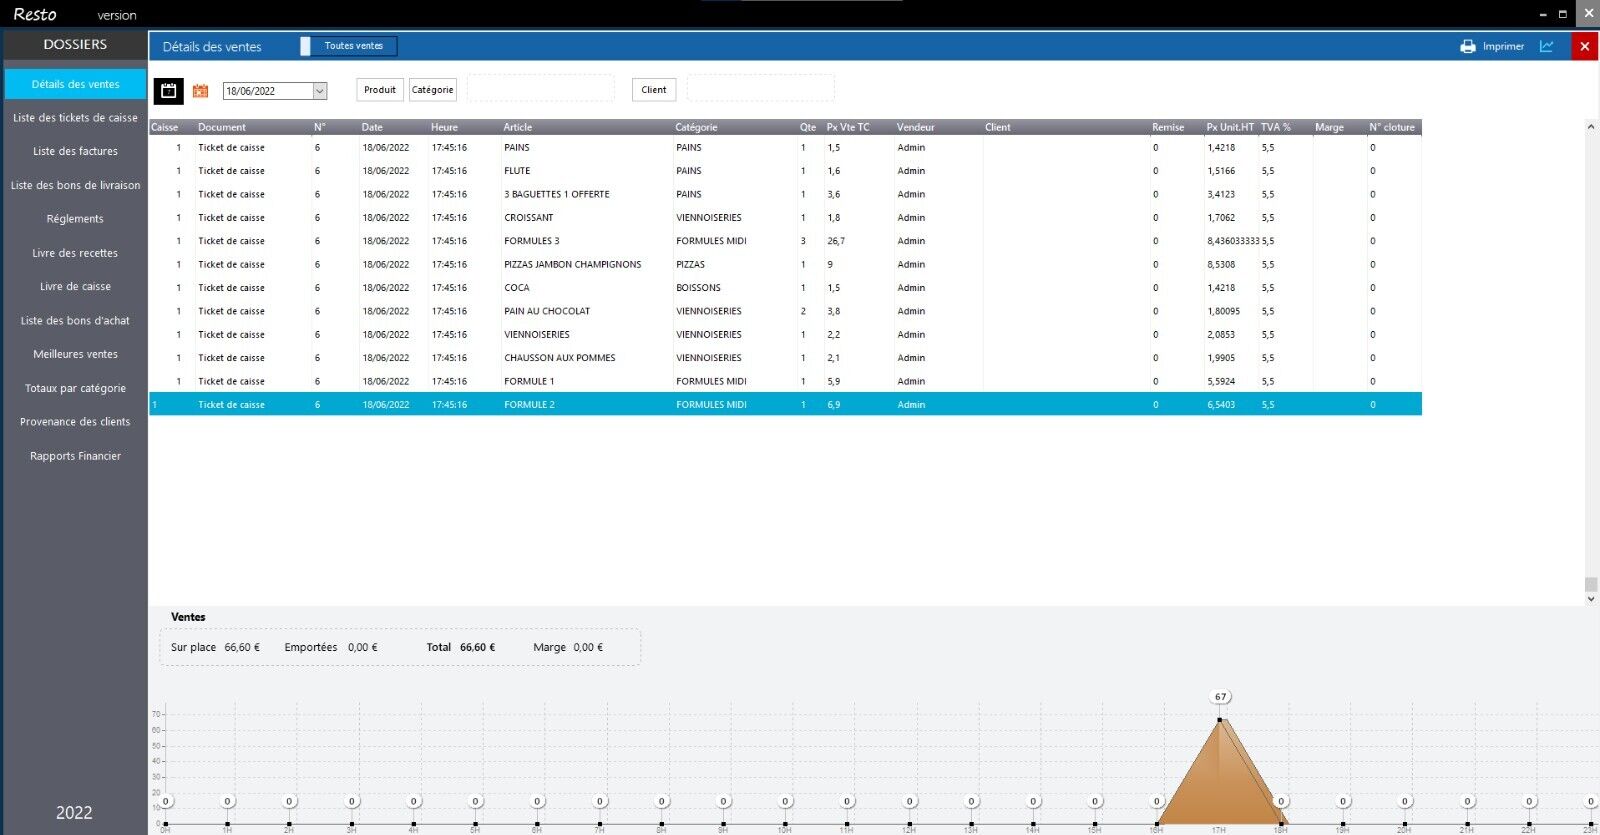Open Liste des tickets de caisse
Screen dimensions: 1600x835
(x=75, y=118)
